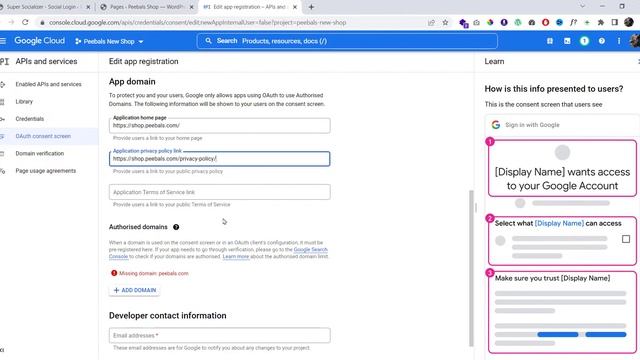Click the Search products and resources box

point(347,41)
